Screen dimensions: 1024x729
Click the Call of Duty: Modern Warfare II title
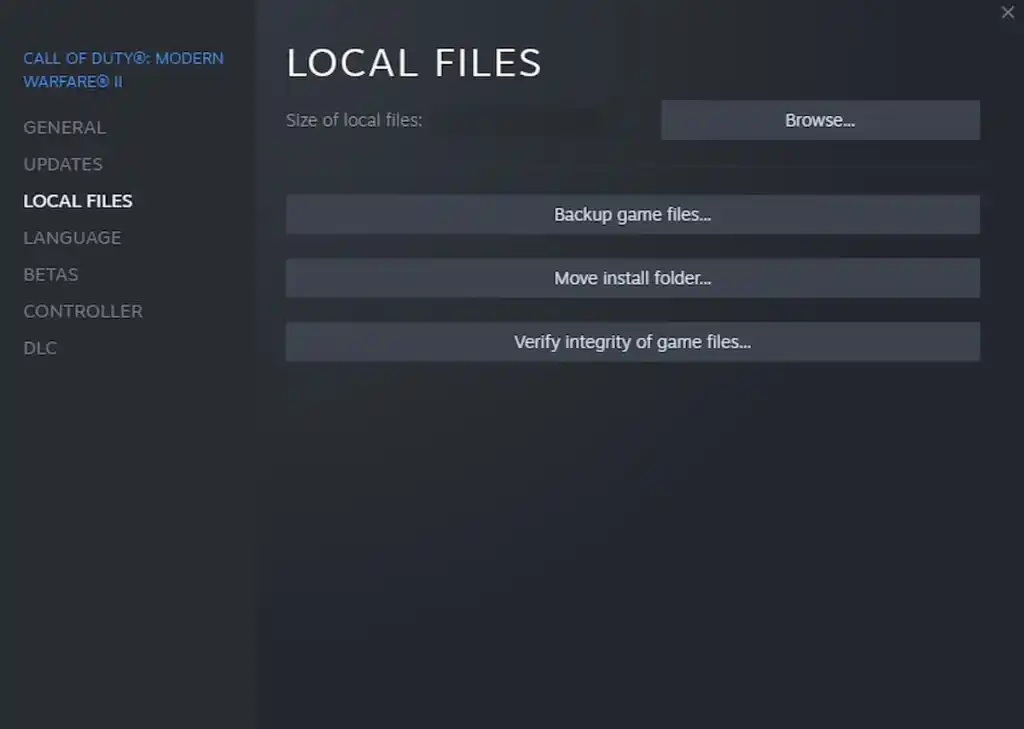click(123, 70)
